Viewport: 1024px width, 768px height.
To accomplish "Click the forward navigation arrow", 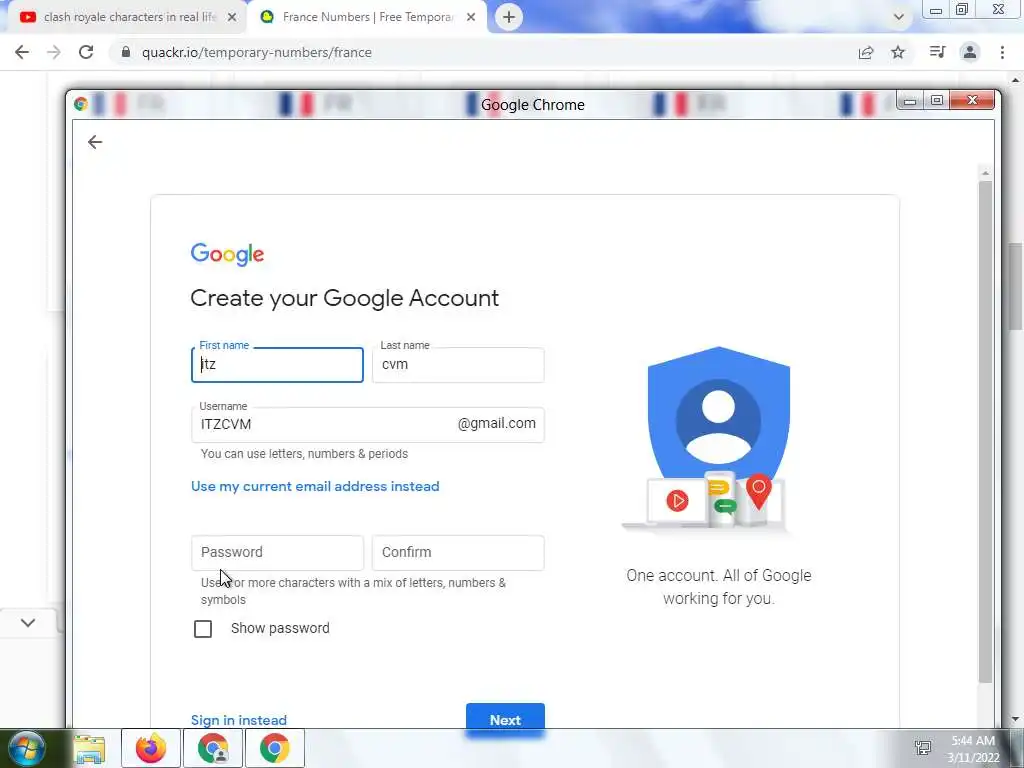I will coord(54,52).
